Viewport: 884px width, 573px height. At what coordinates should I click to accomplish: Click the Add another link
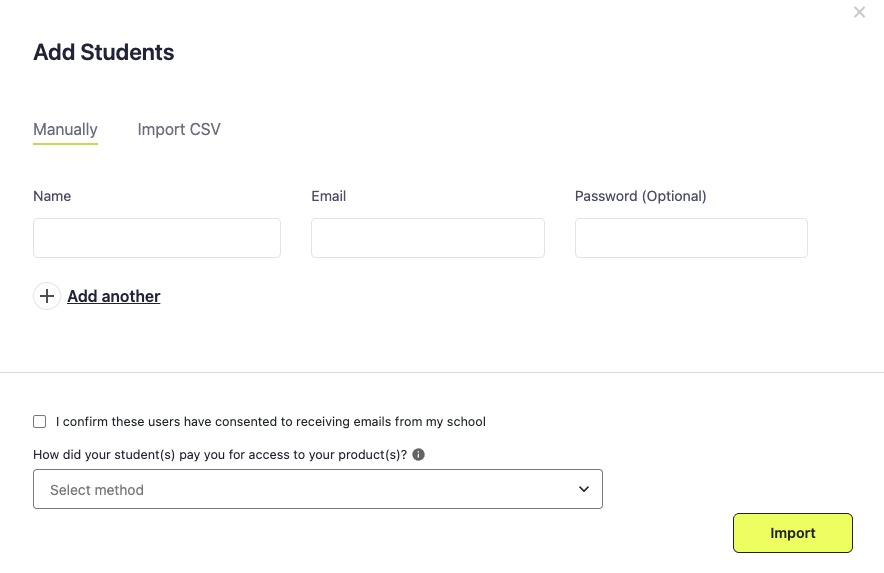[114, 296]
